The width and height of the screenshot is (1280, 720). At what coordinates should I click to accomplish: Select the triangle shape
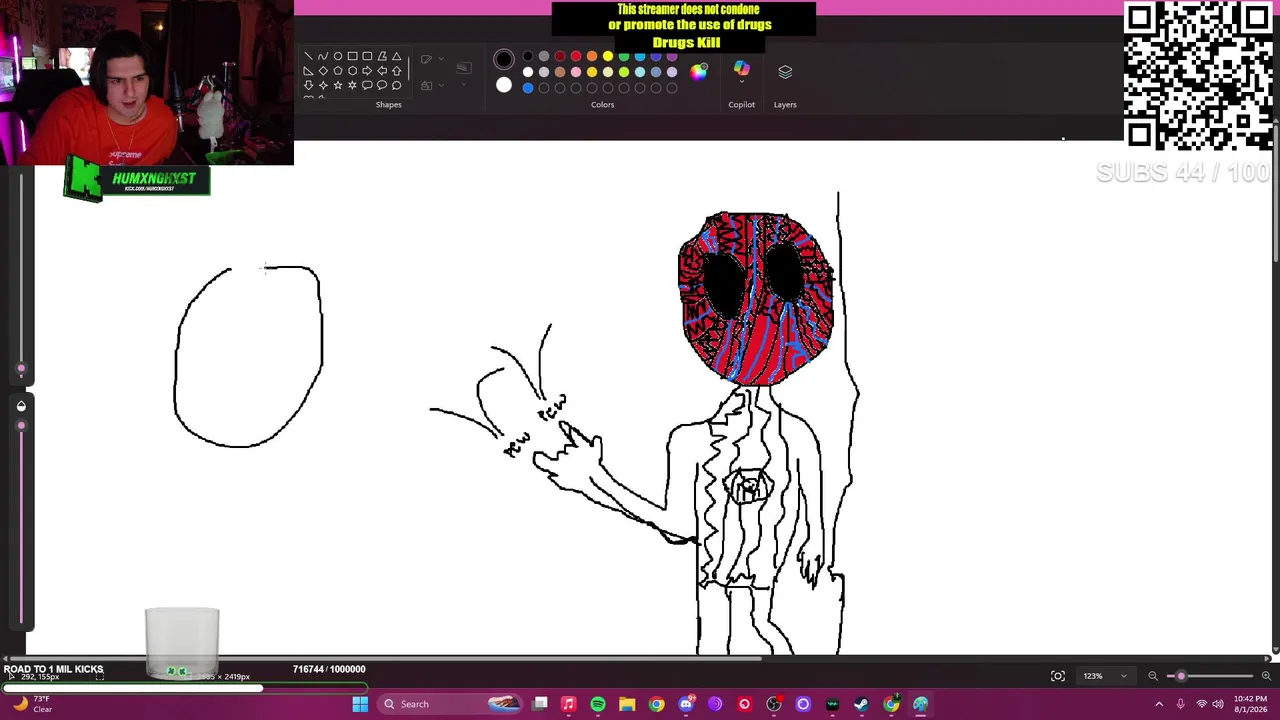396,56
